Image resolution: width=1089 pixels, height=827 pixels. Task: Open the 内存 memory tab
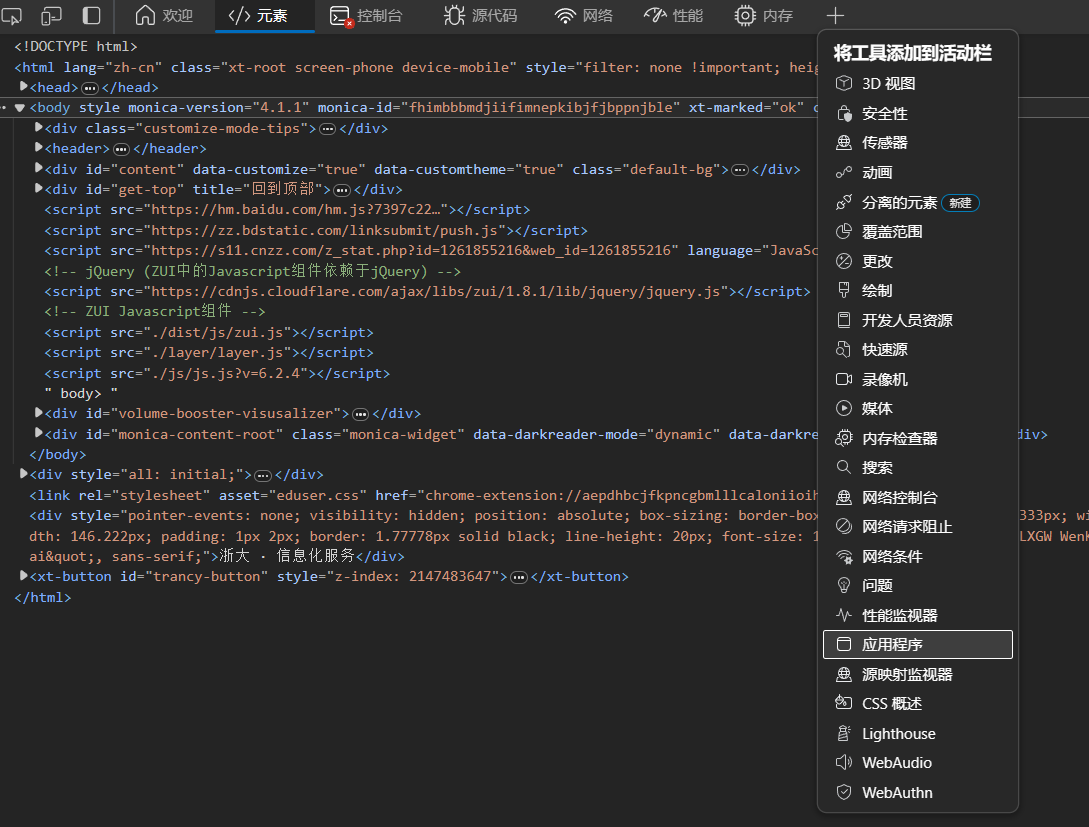(x=764, y=15)
